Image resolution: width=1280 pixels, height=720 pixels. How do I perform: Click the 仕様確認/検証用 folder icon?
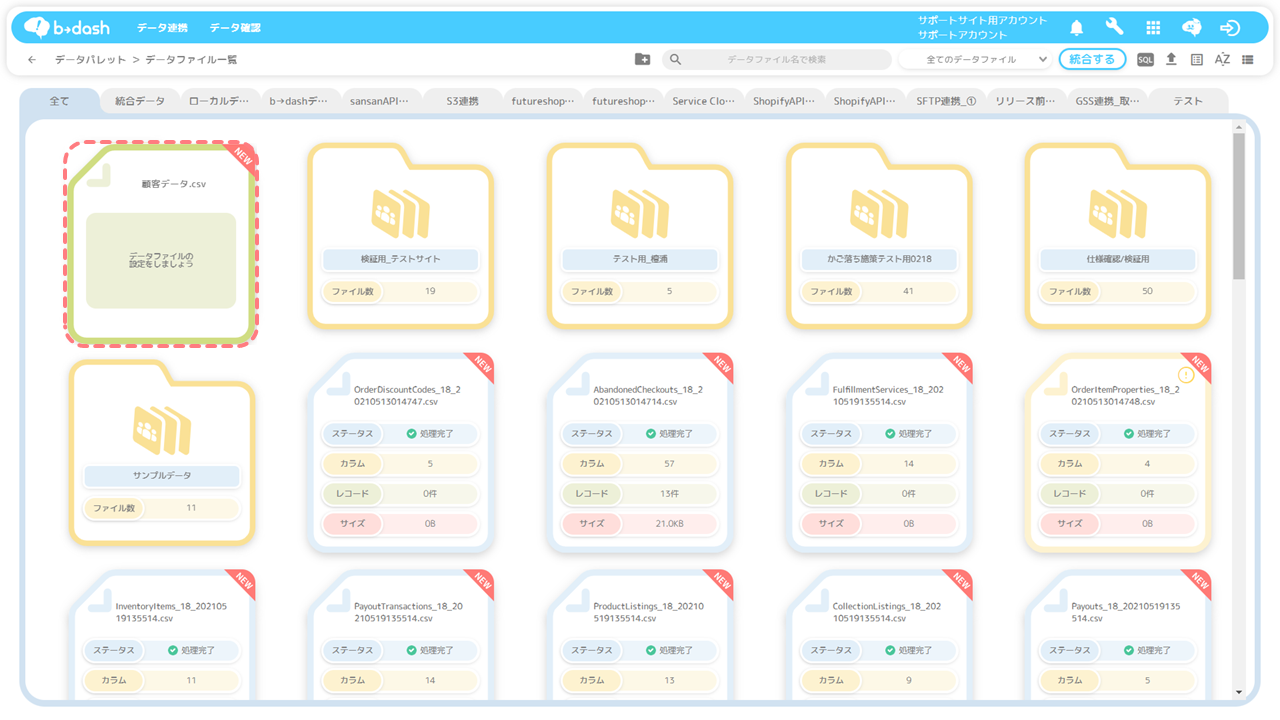pos(1118,214)
